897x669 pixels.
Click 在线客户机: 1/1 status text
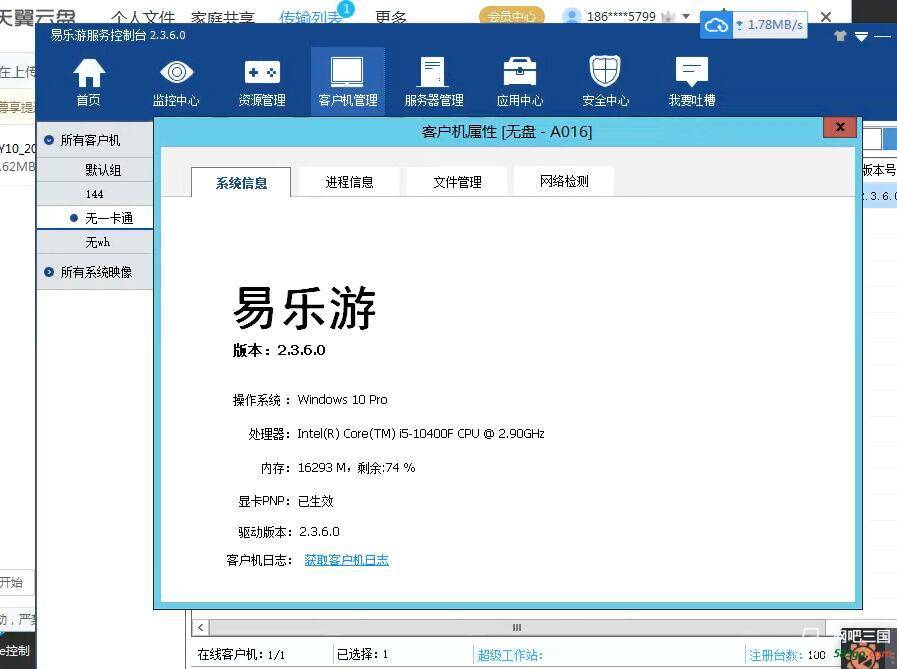click(x=241, y=654)
